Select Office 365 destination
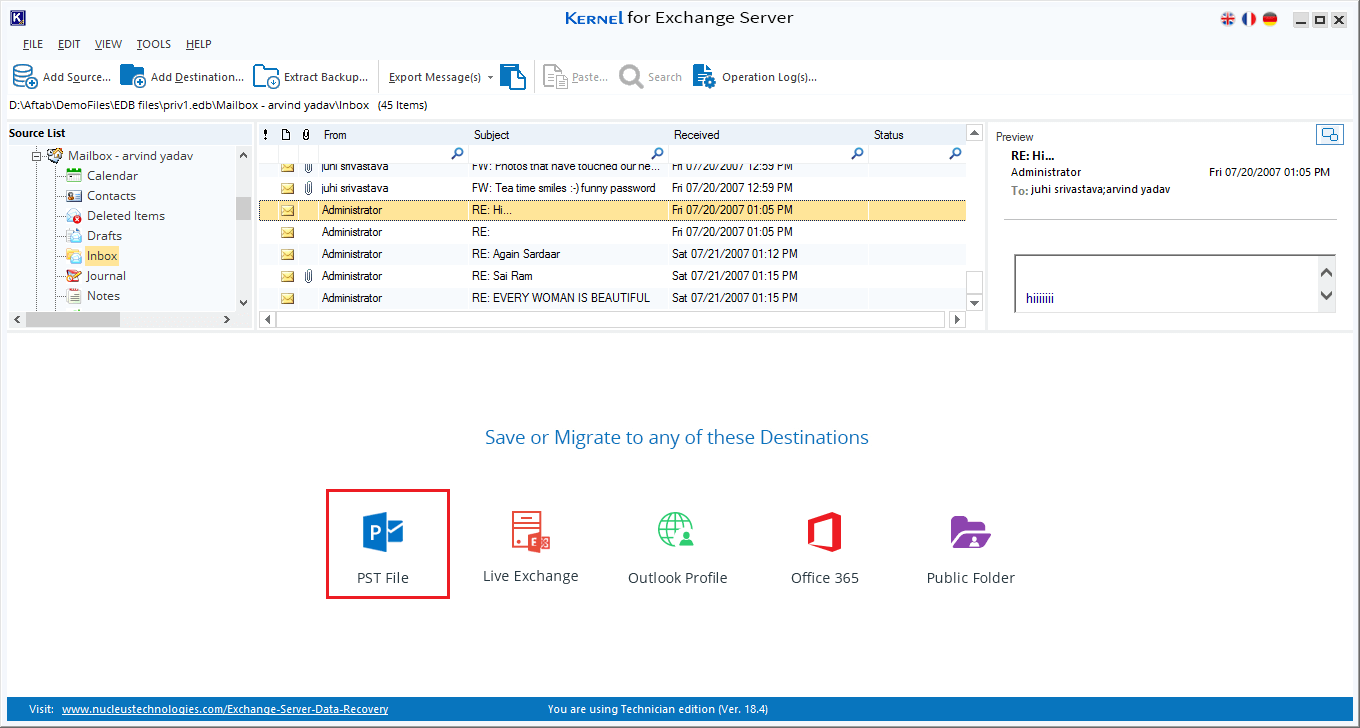Image resolution: width=1360 pixels, height=728 pixels. coord(825,547)
